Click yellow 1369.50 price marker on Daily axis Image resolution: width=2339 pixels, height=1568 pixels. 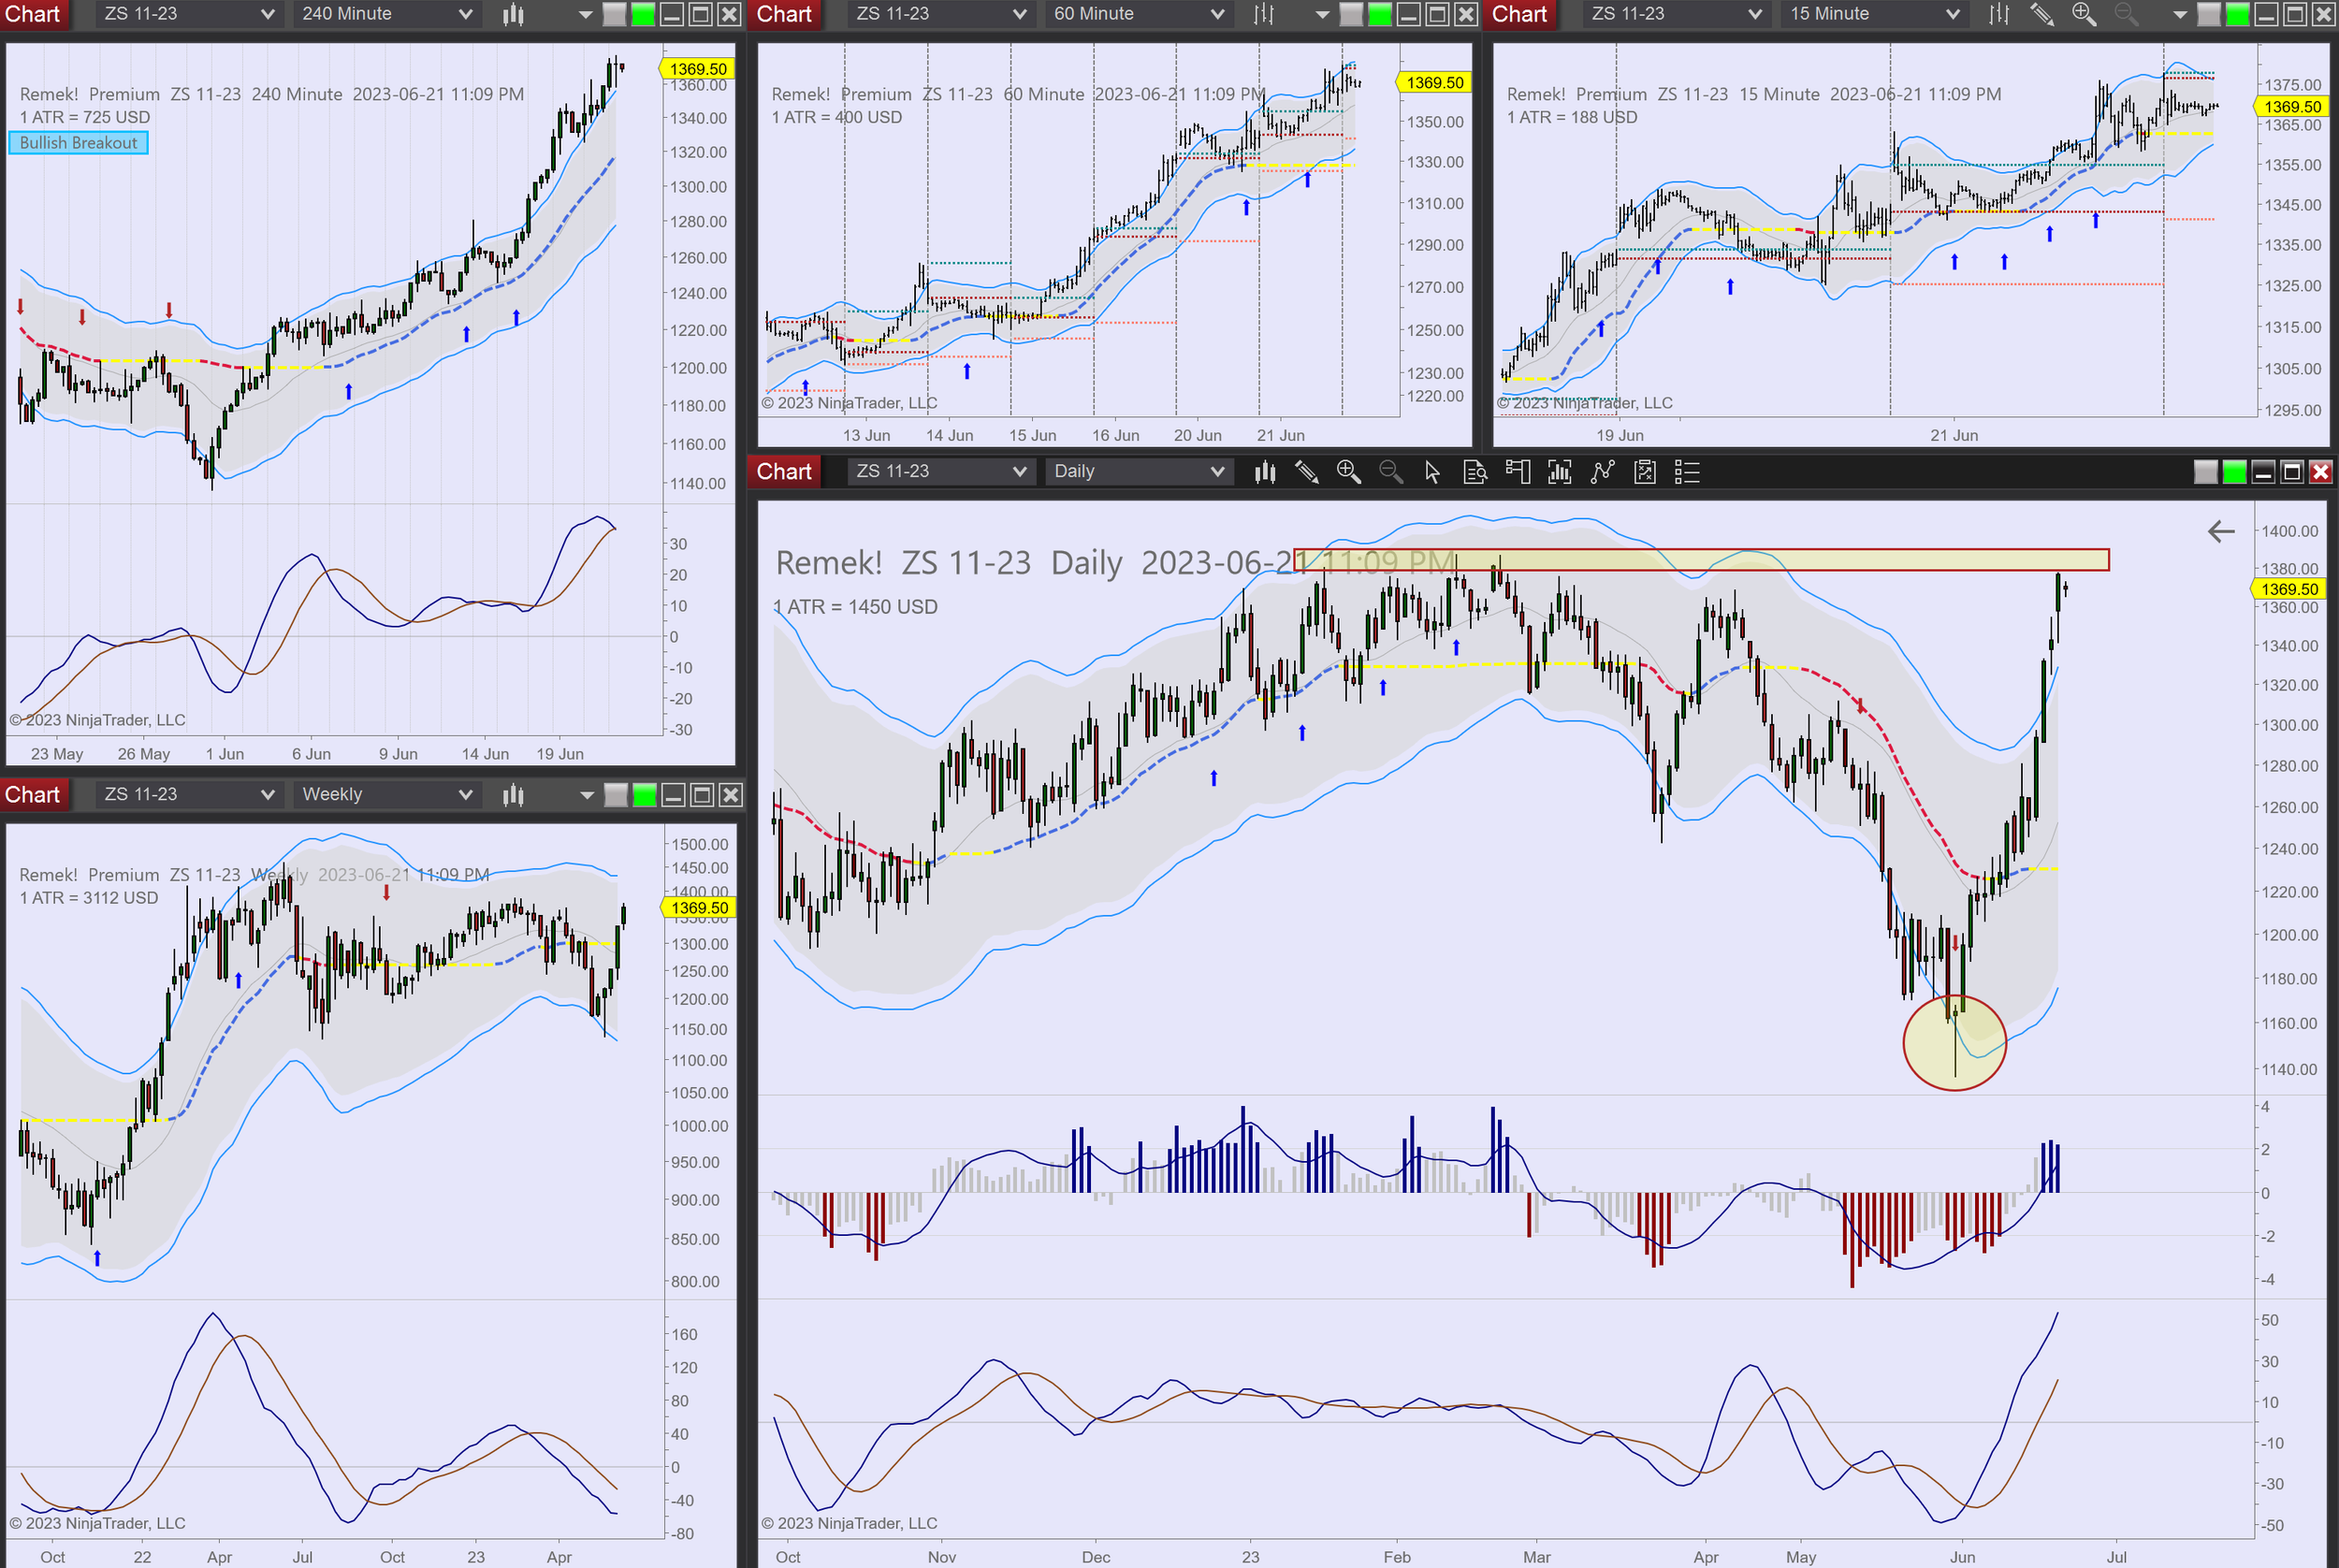(2289, 589)
